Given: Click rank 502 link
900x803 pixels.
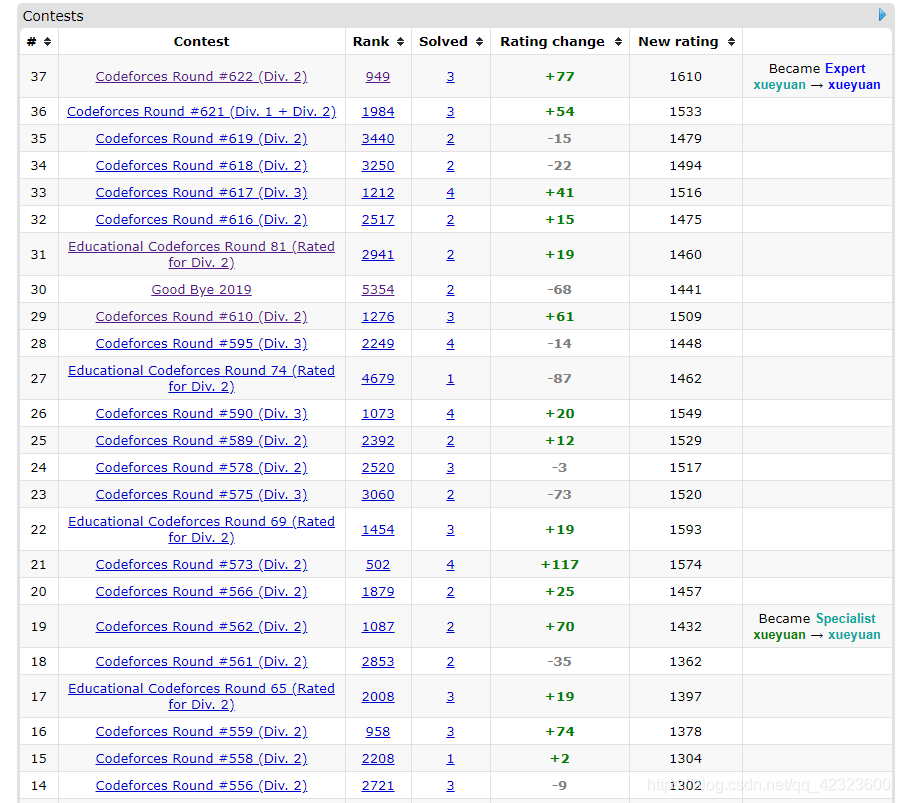Looking at the screenshot, I should pos(378,564).
